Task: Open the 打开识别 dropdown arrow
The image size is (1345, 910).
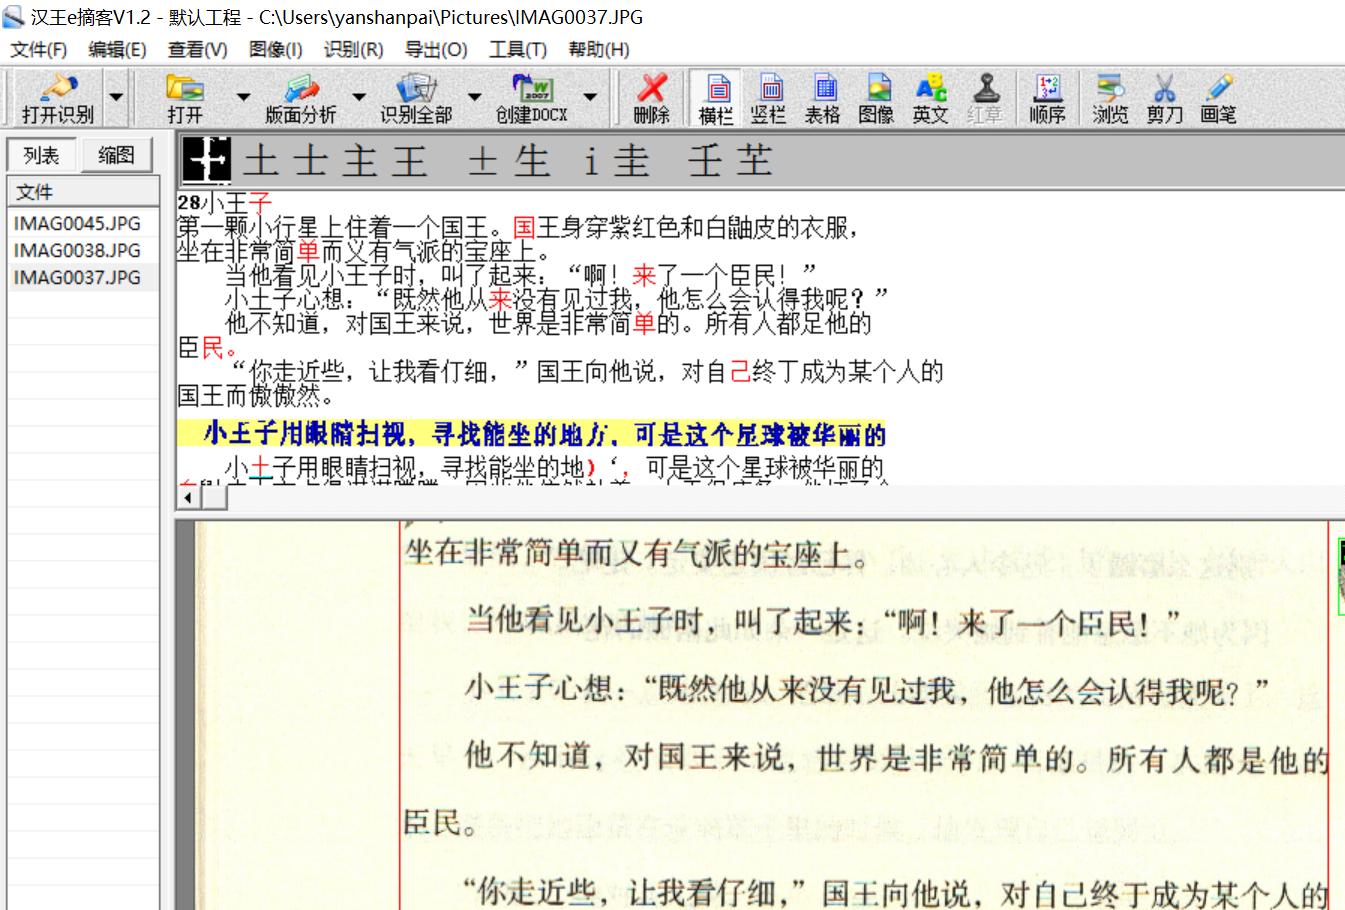Action: pyautogui.click(x=117, y=97)
